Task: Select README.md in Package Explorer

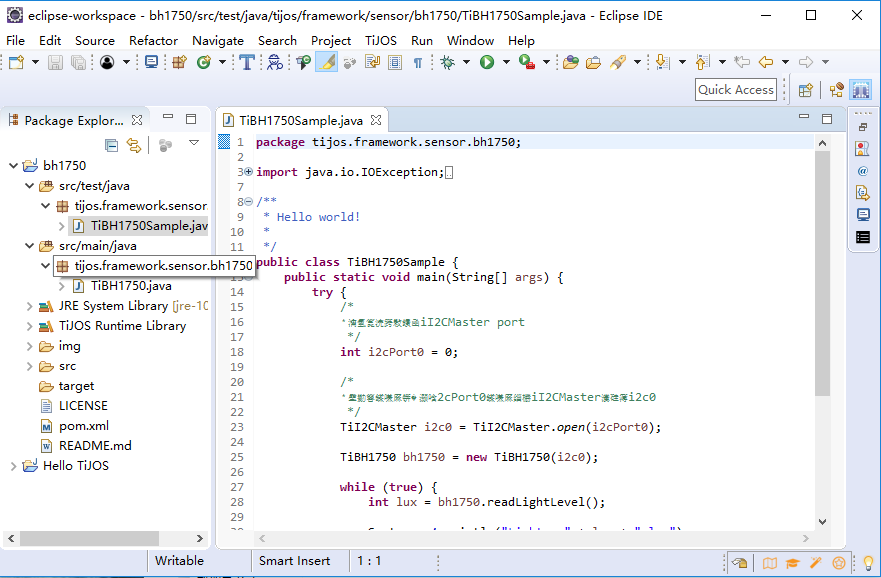Action: coord(95,445)
